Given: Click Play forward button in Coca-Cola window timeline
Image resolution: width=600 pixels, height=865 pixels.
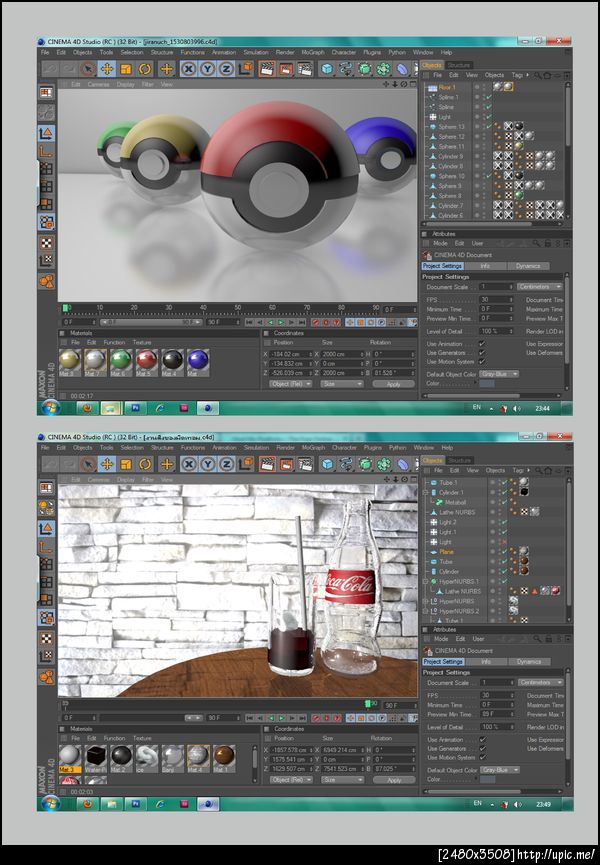Looking at the screenshot, I should 281,718.
